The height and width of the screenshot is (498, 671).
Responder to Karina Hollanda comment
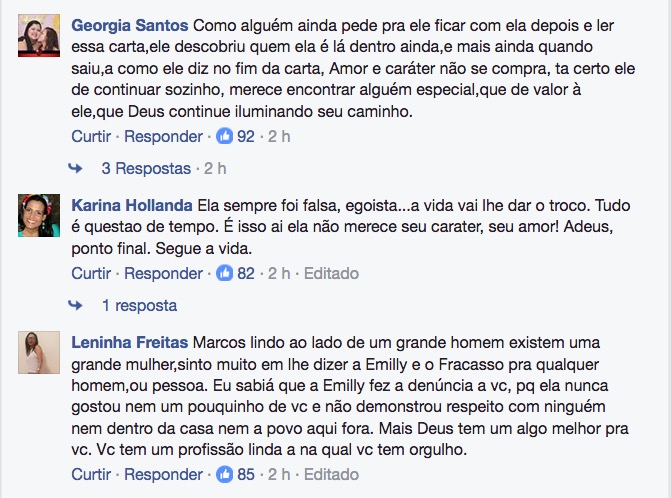pyautogui.click(x=162, y=273)
